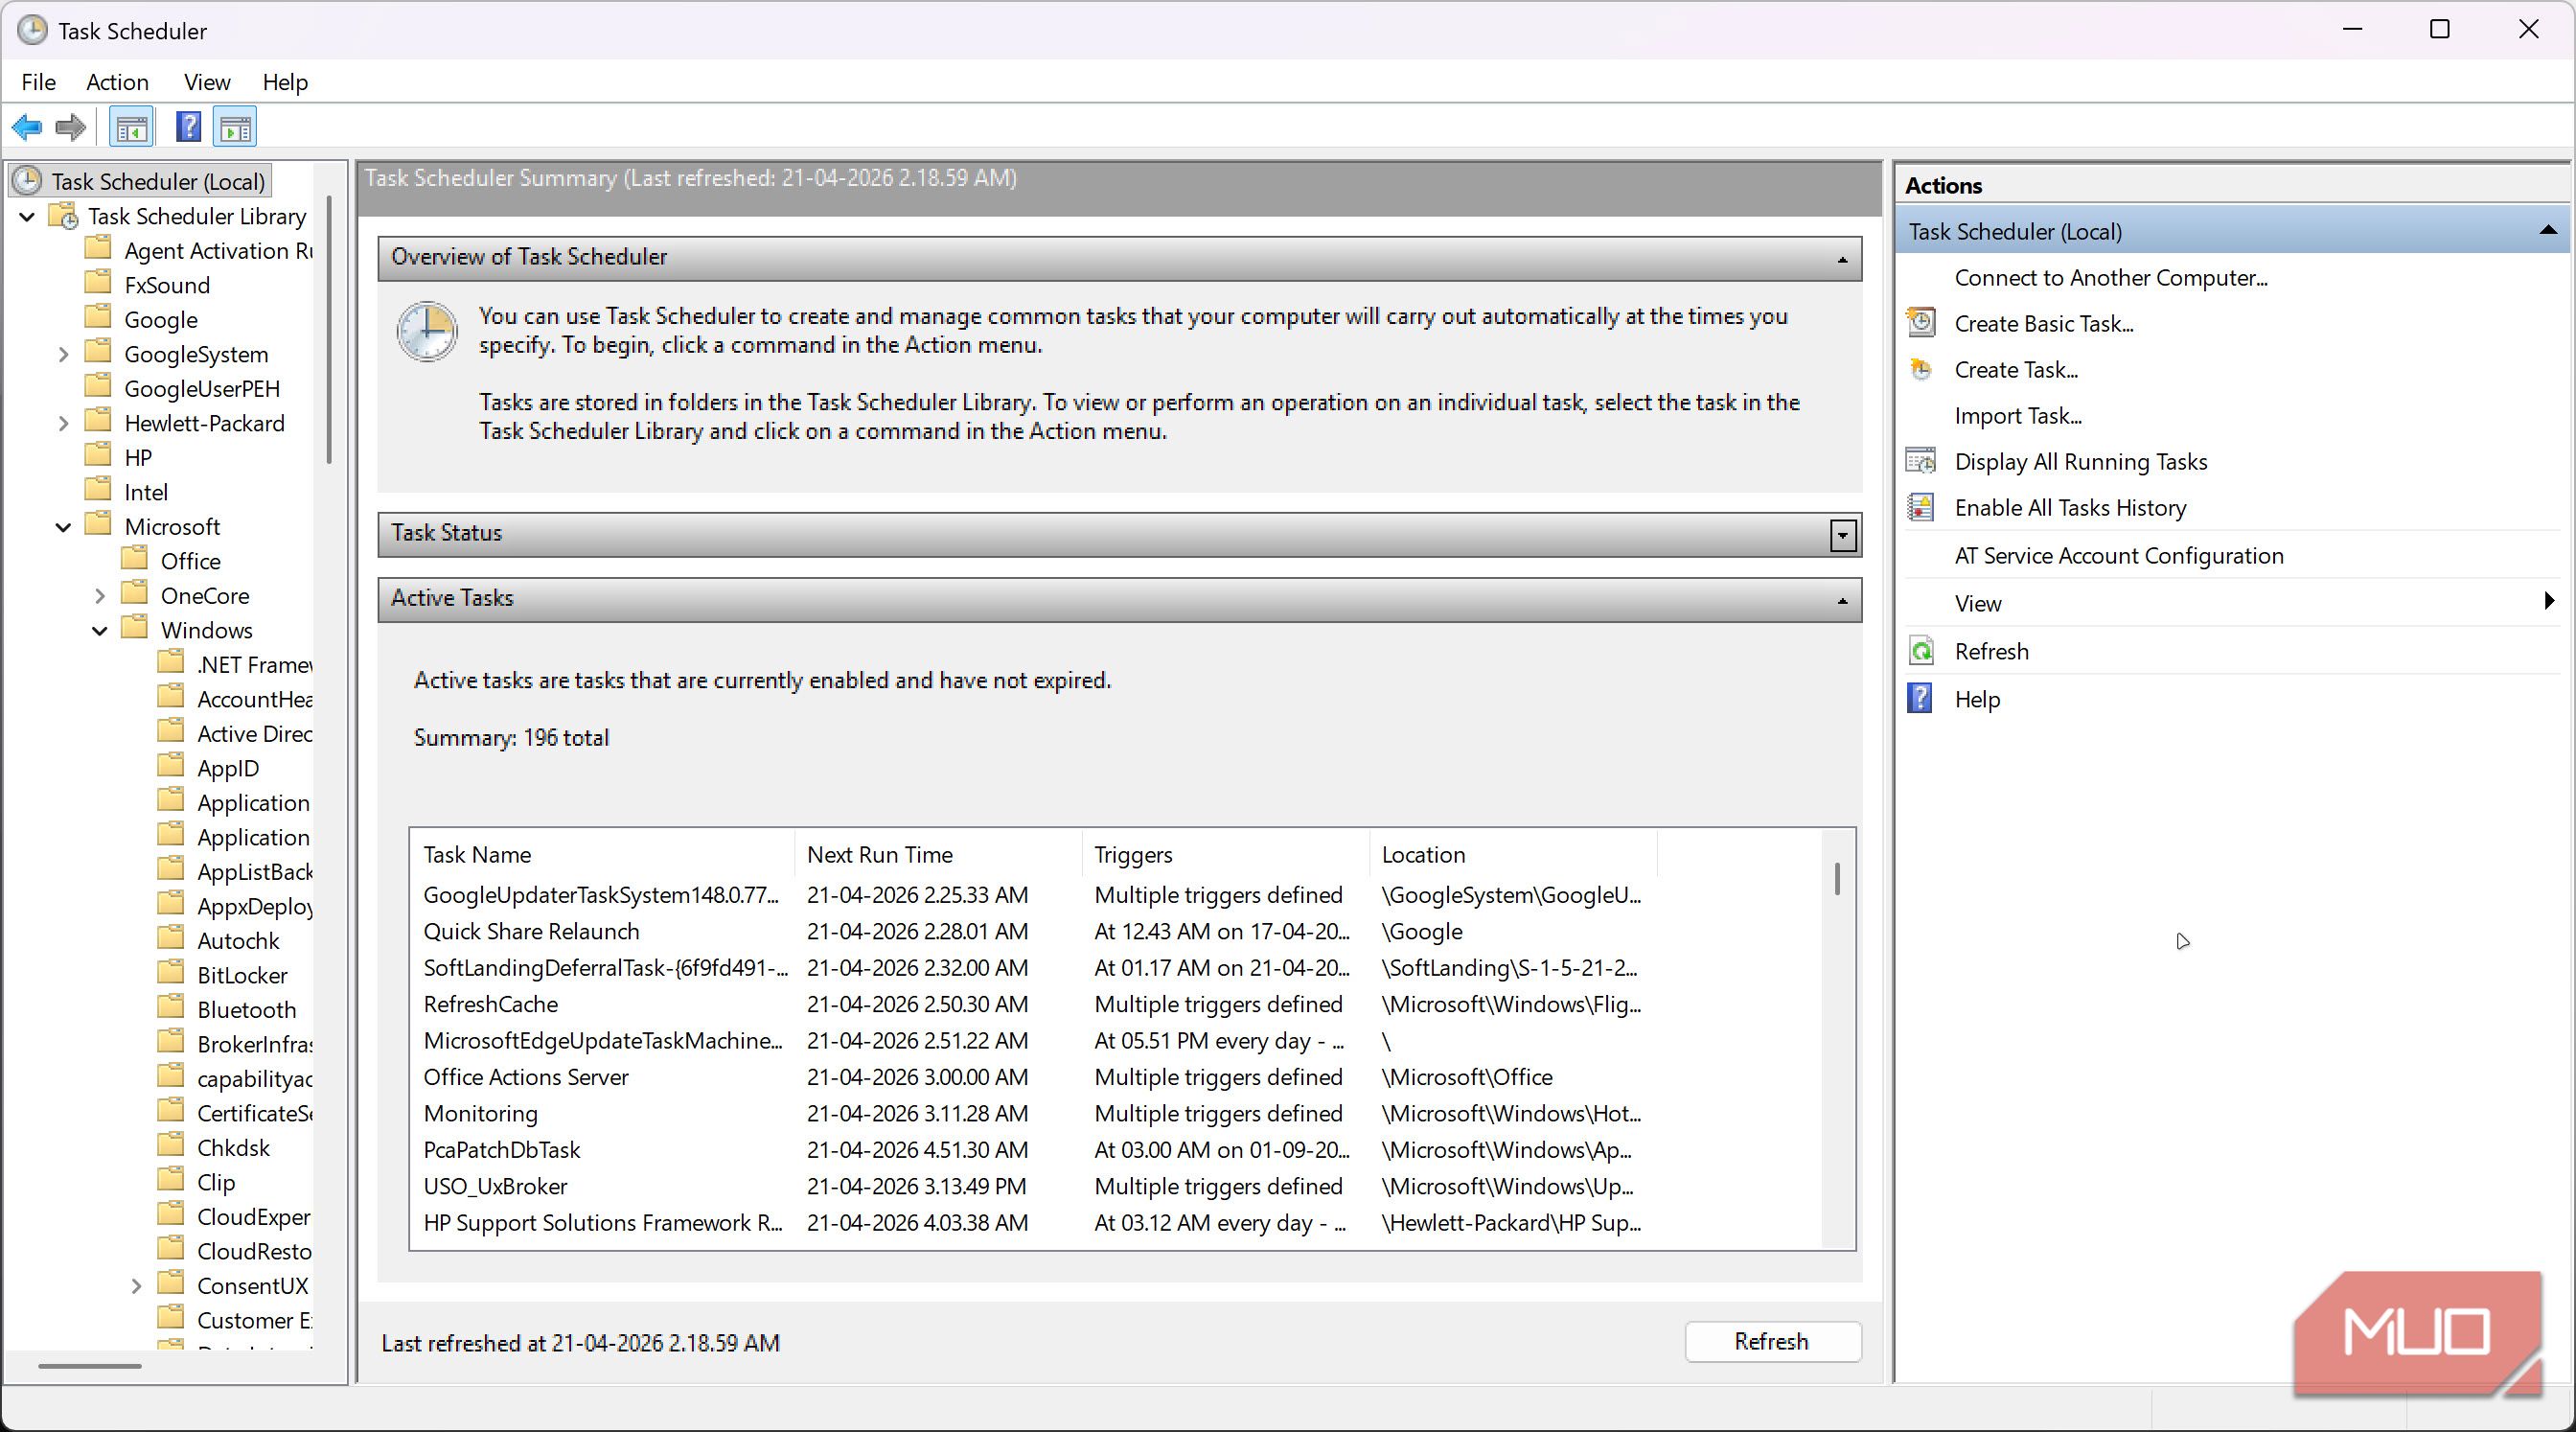The width and height of the screenshot is (2576, 1432).
Task: Click the Help icon in Actions pane
Action: click(1920, 698)
